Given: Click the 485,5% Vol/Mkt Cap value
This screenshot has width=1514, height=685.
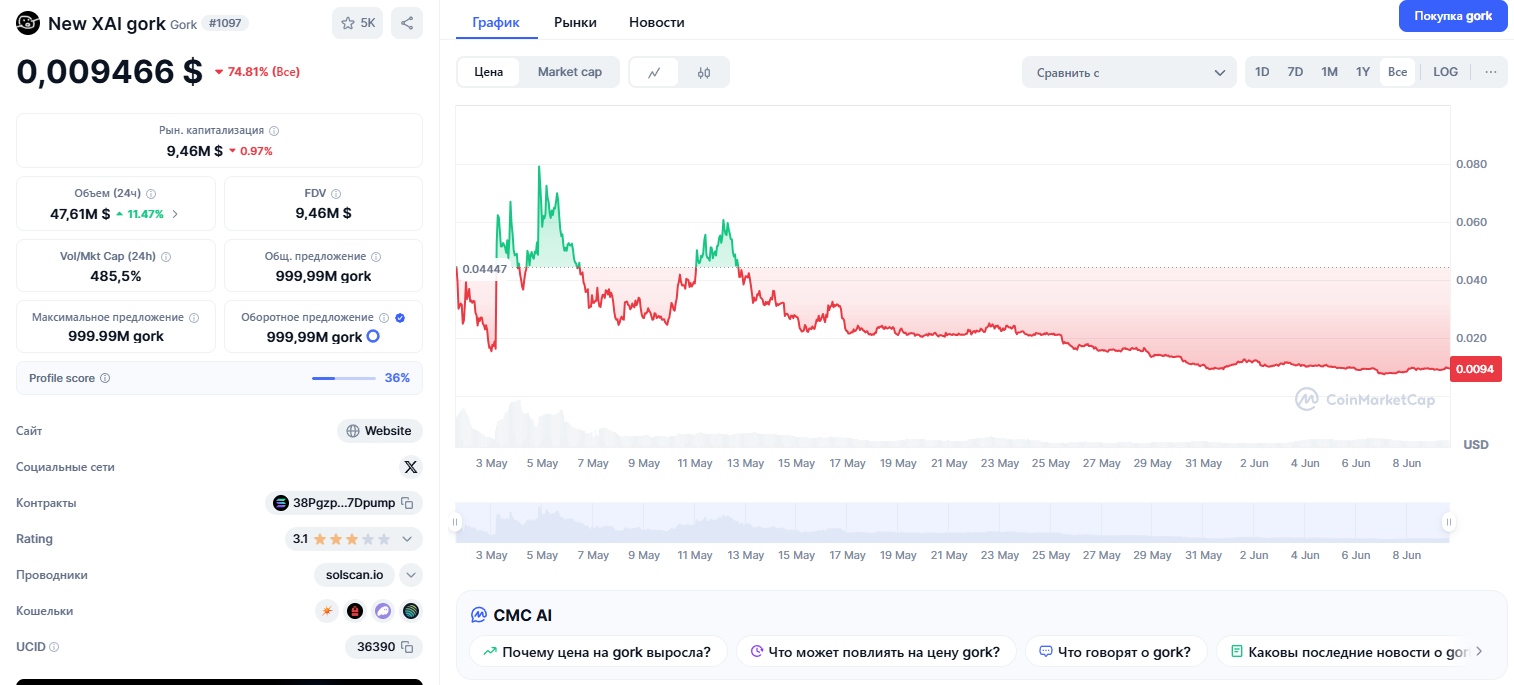Looking at the screenshot, I should 116,276.
